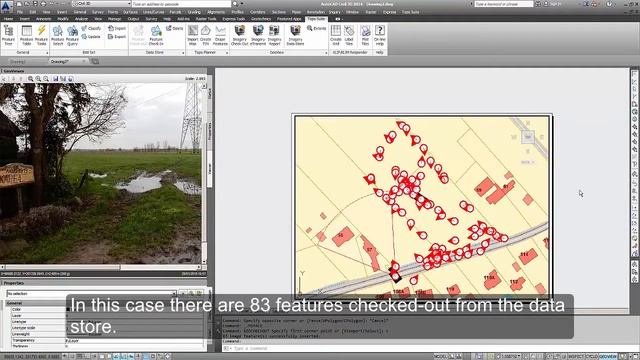This screenshot has height=360, width=640.
Task: Open the second Imagery tool icon
Action: tap(258, 35)
